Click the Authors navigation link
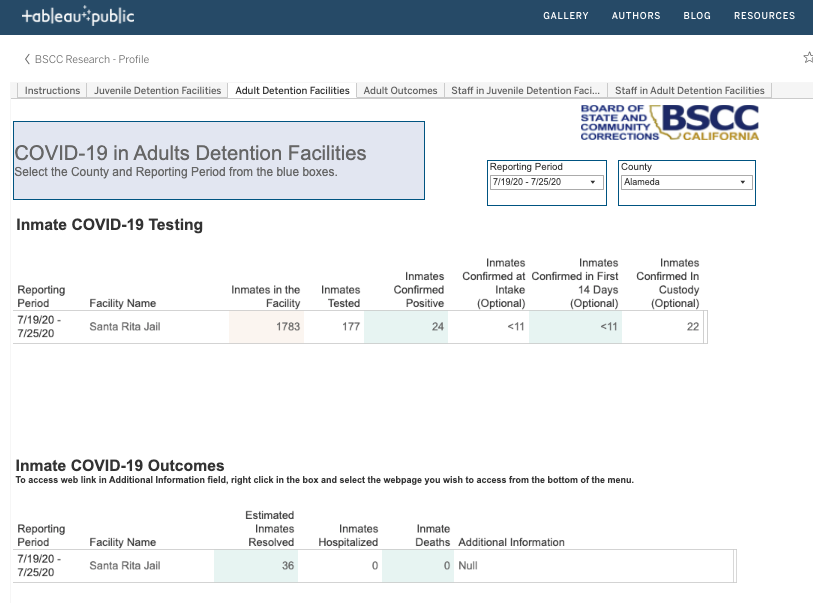The height and width of the screenshot is (603, 813). click(x=636, y=16)
